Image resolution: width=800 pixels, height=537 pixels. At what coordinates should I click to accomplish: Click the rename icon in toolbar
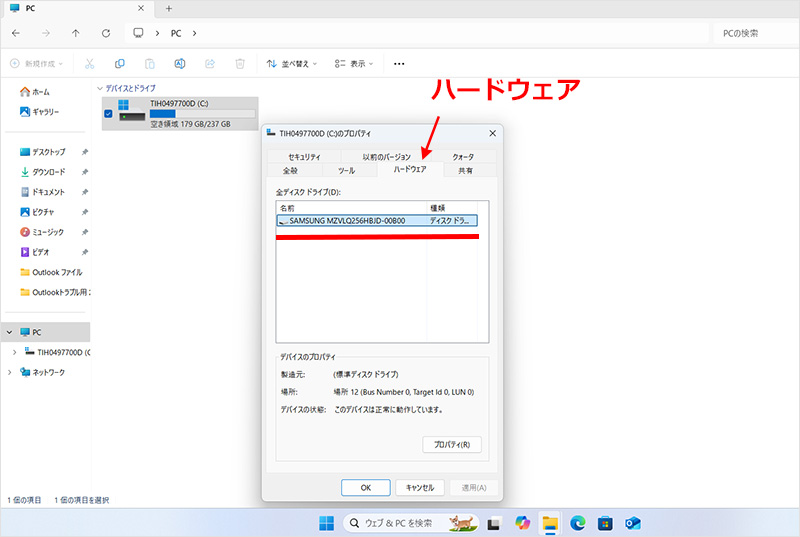180,63
